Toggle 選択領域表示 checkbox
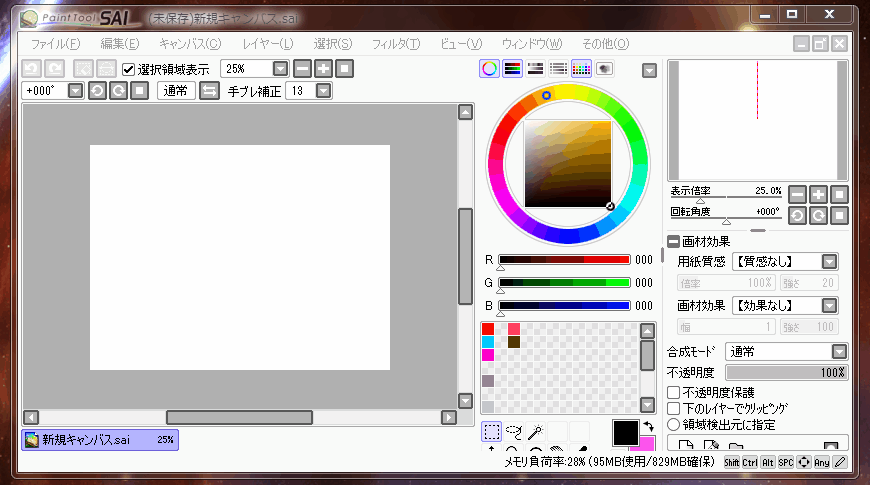 click(128, 69)
